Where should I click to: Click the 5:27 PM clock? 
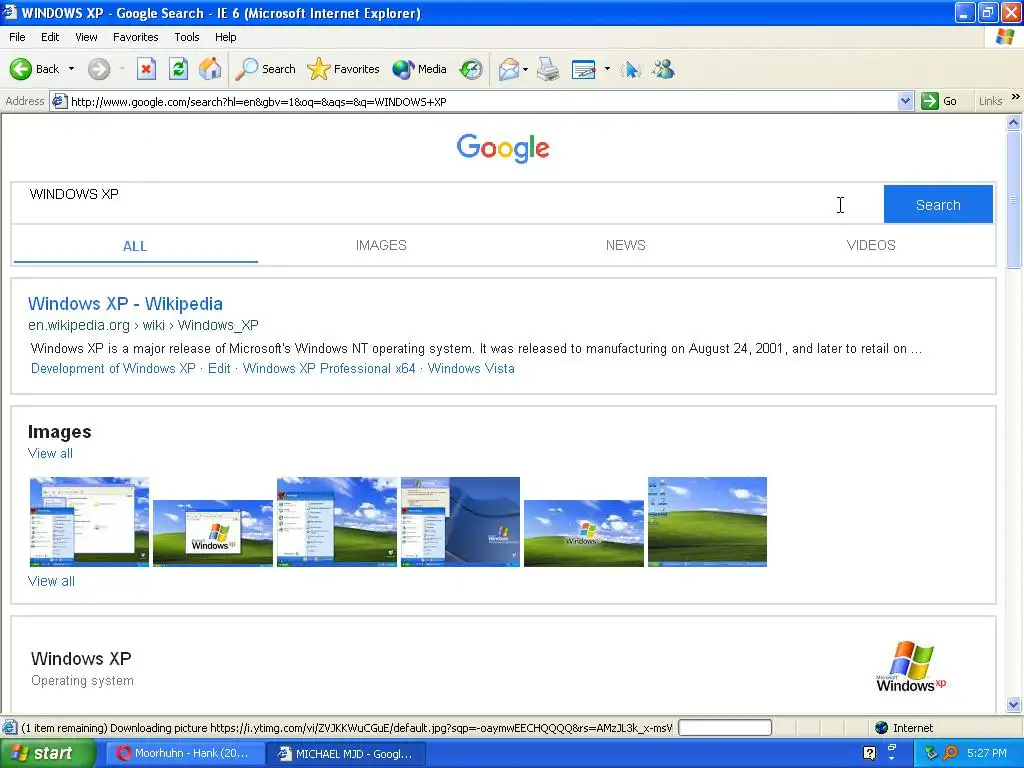pyautogui.click(x=987, y=753)
